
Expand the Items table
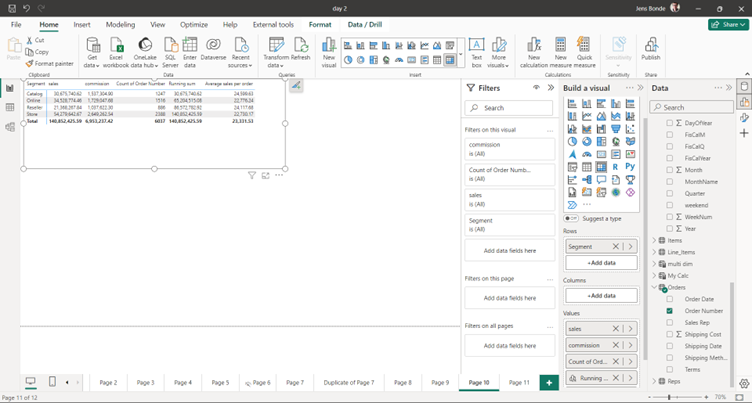pyautogui.click(x=655, y=240)
